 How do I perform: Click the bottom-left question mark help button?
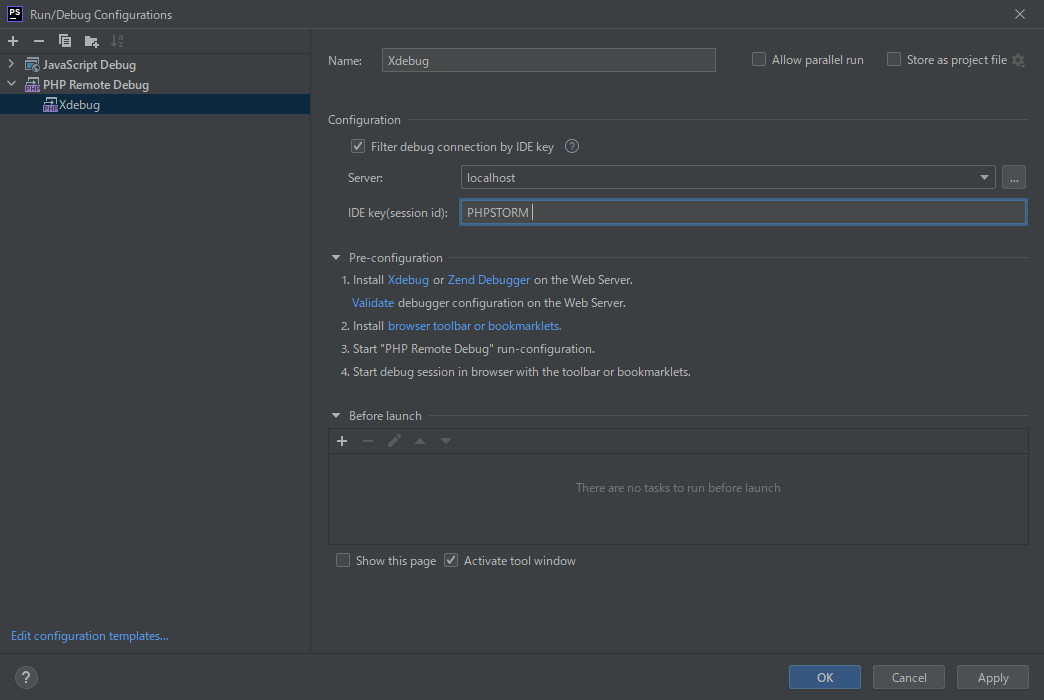[26, 677]
